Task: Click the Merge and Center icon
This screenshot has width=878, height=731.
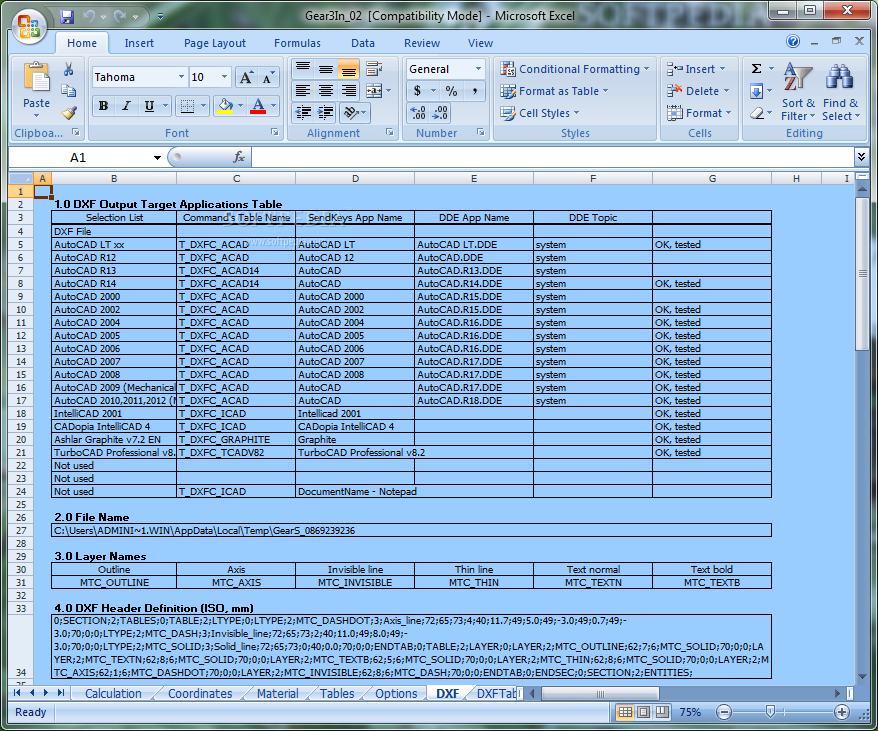Action: click(373, 91)
